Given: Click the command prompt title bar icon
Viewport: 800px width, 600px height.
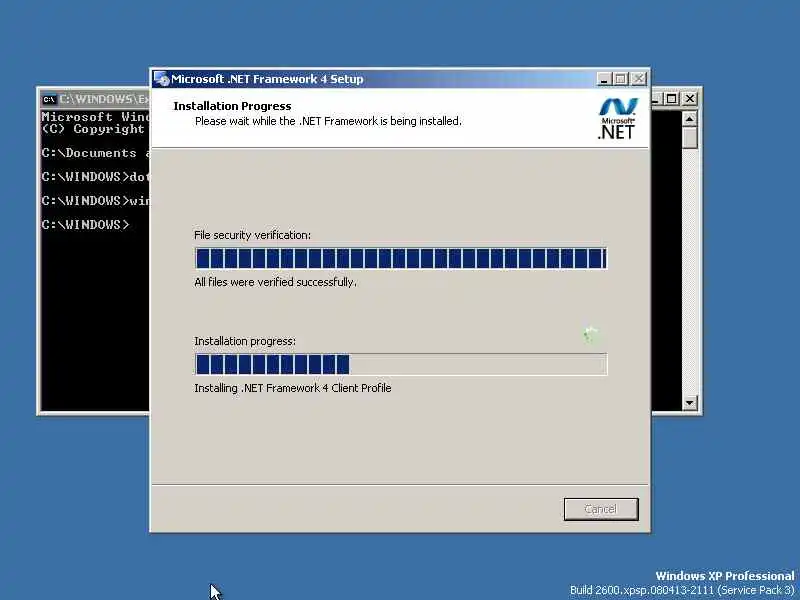Looking at the screenshot, I should pyautogui.click(x=49, y=99).
